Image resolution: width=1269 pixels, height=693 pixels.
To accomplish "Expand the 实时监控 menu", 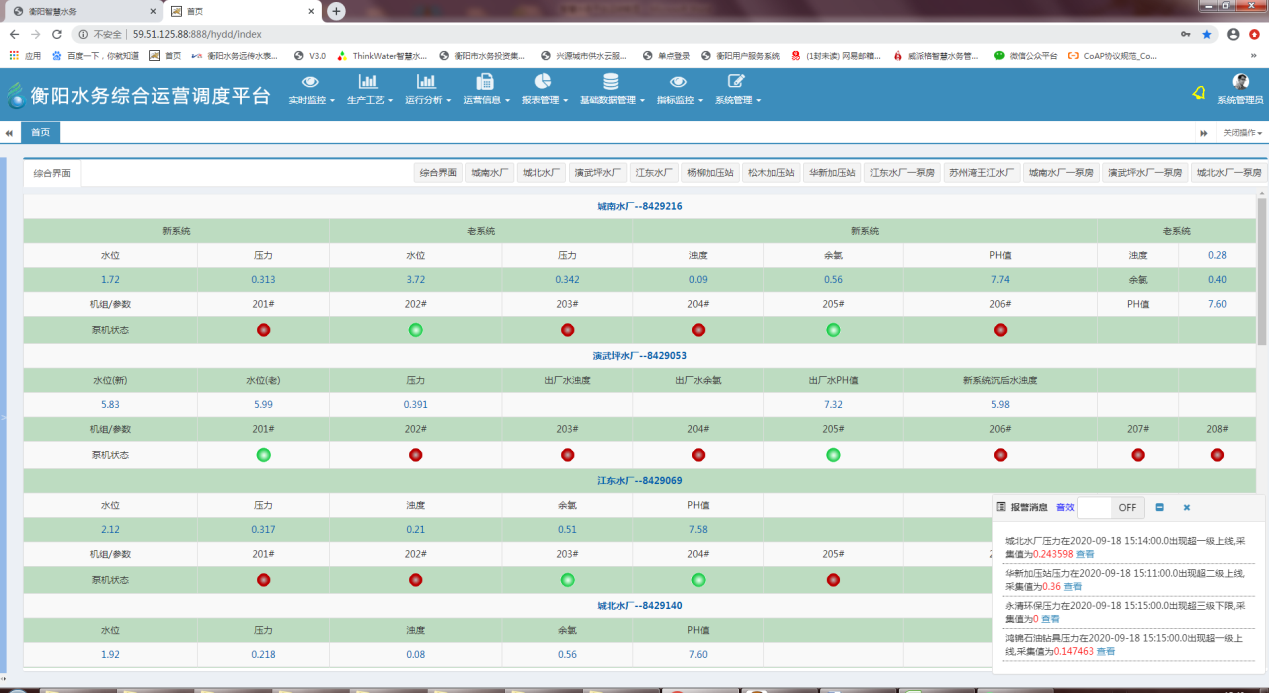I will pyautogui.click(x=311, y=89).
